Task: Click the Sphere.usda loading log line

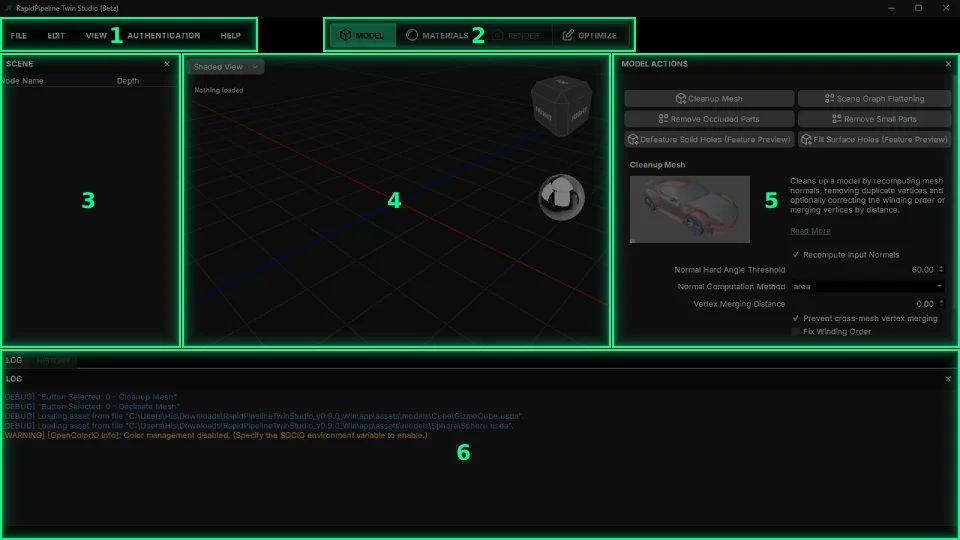Action: (258, 426)
